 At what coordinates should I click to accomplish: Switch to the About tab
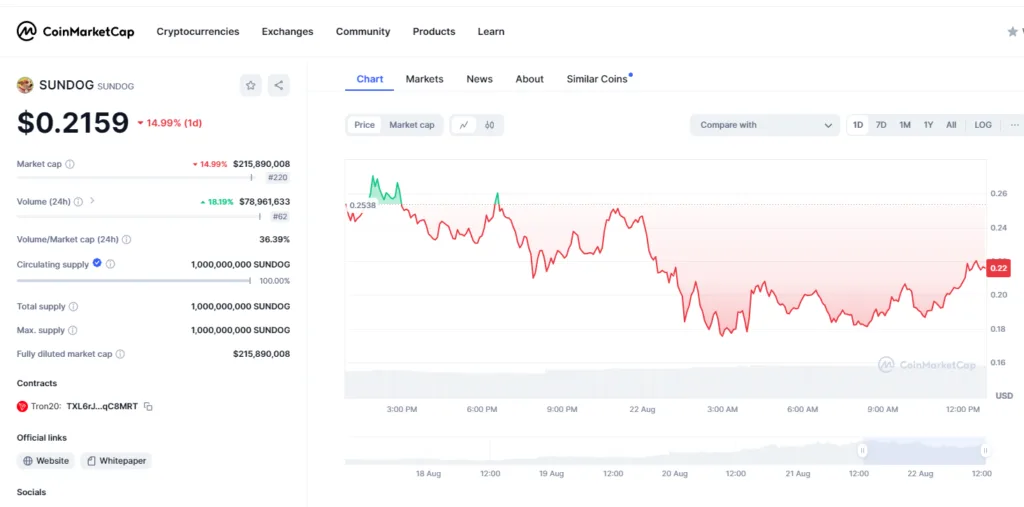pyautogui.click(x=530, y=79)
